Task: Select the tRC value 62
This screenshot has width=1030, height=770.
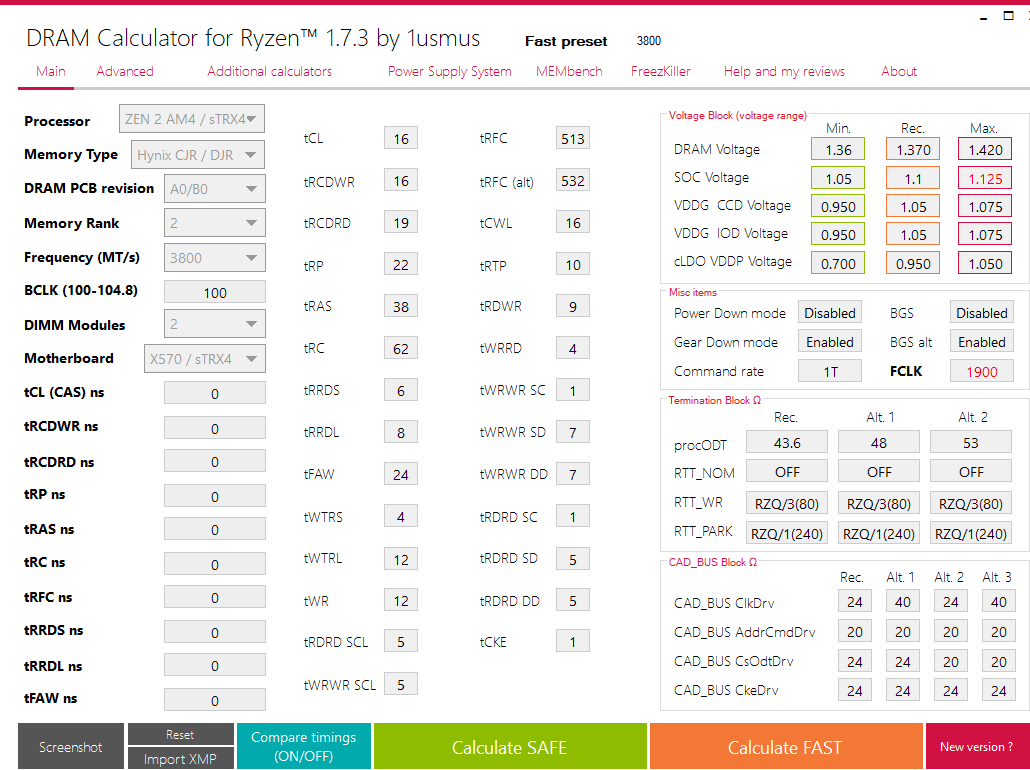Action: tap(401, 348)
